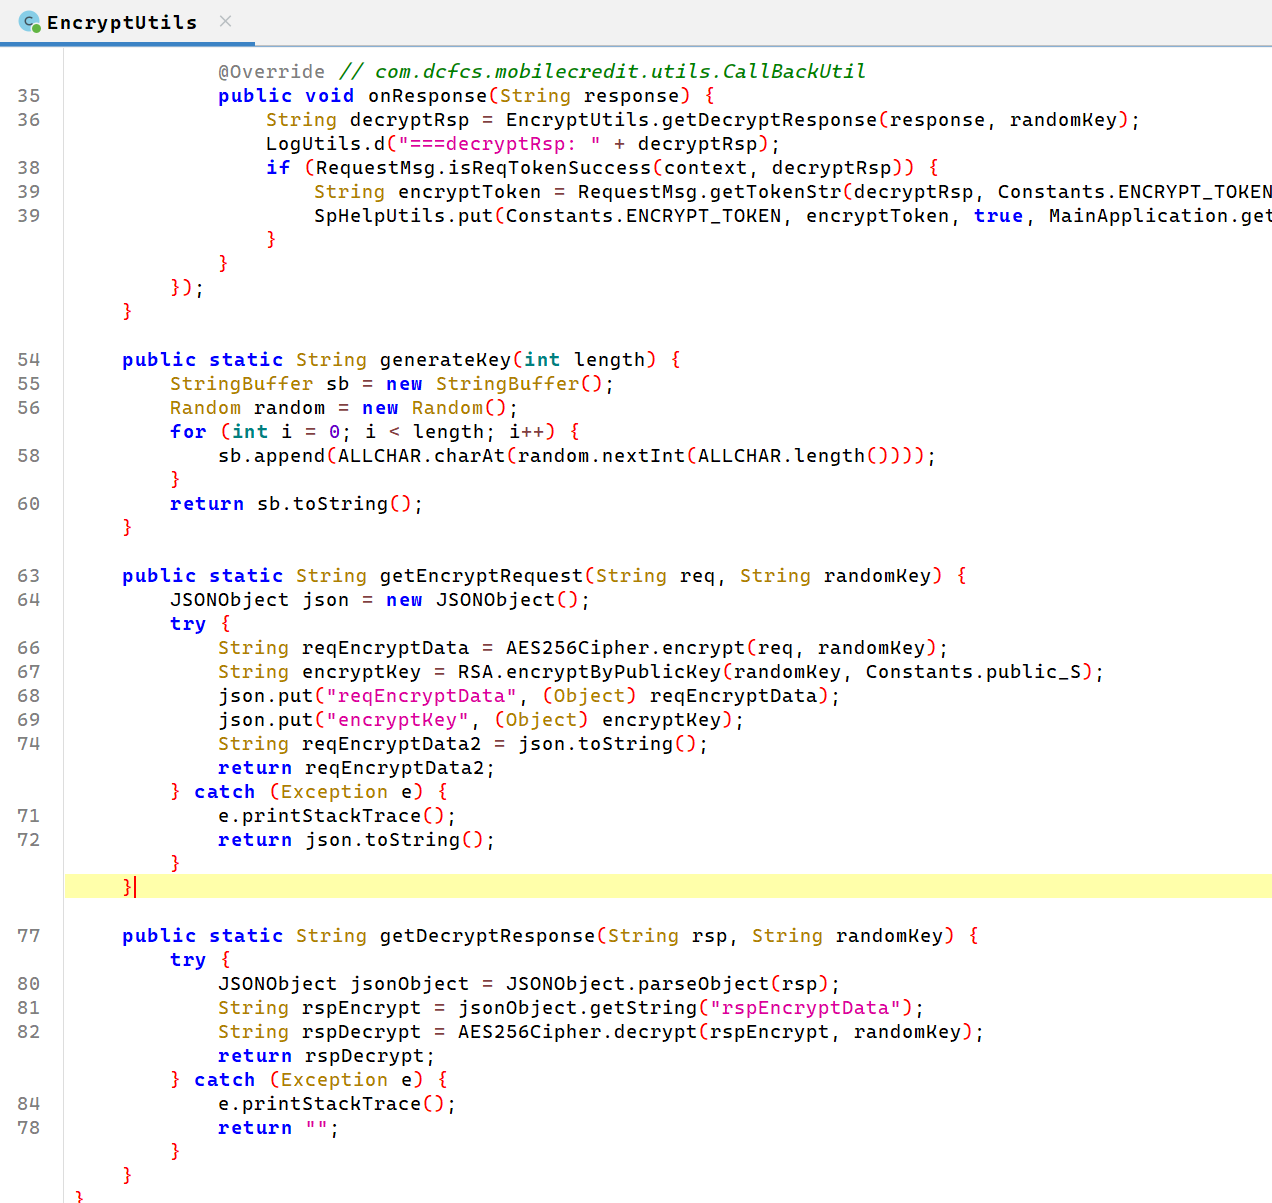The width and height of the screenshot is (1272, 1203).
Task: Click line number 82 in the gutter
Action: 29,1032
